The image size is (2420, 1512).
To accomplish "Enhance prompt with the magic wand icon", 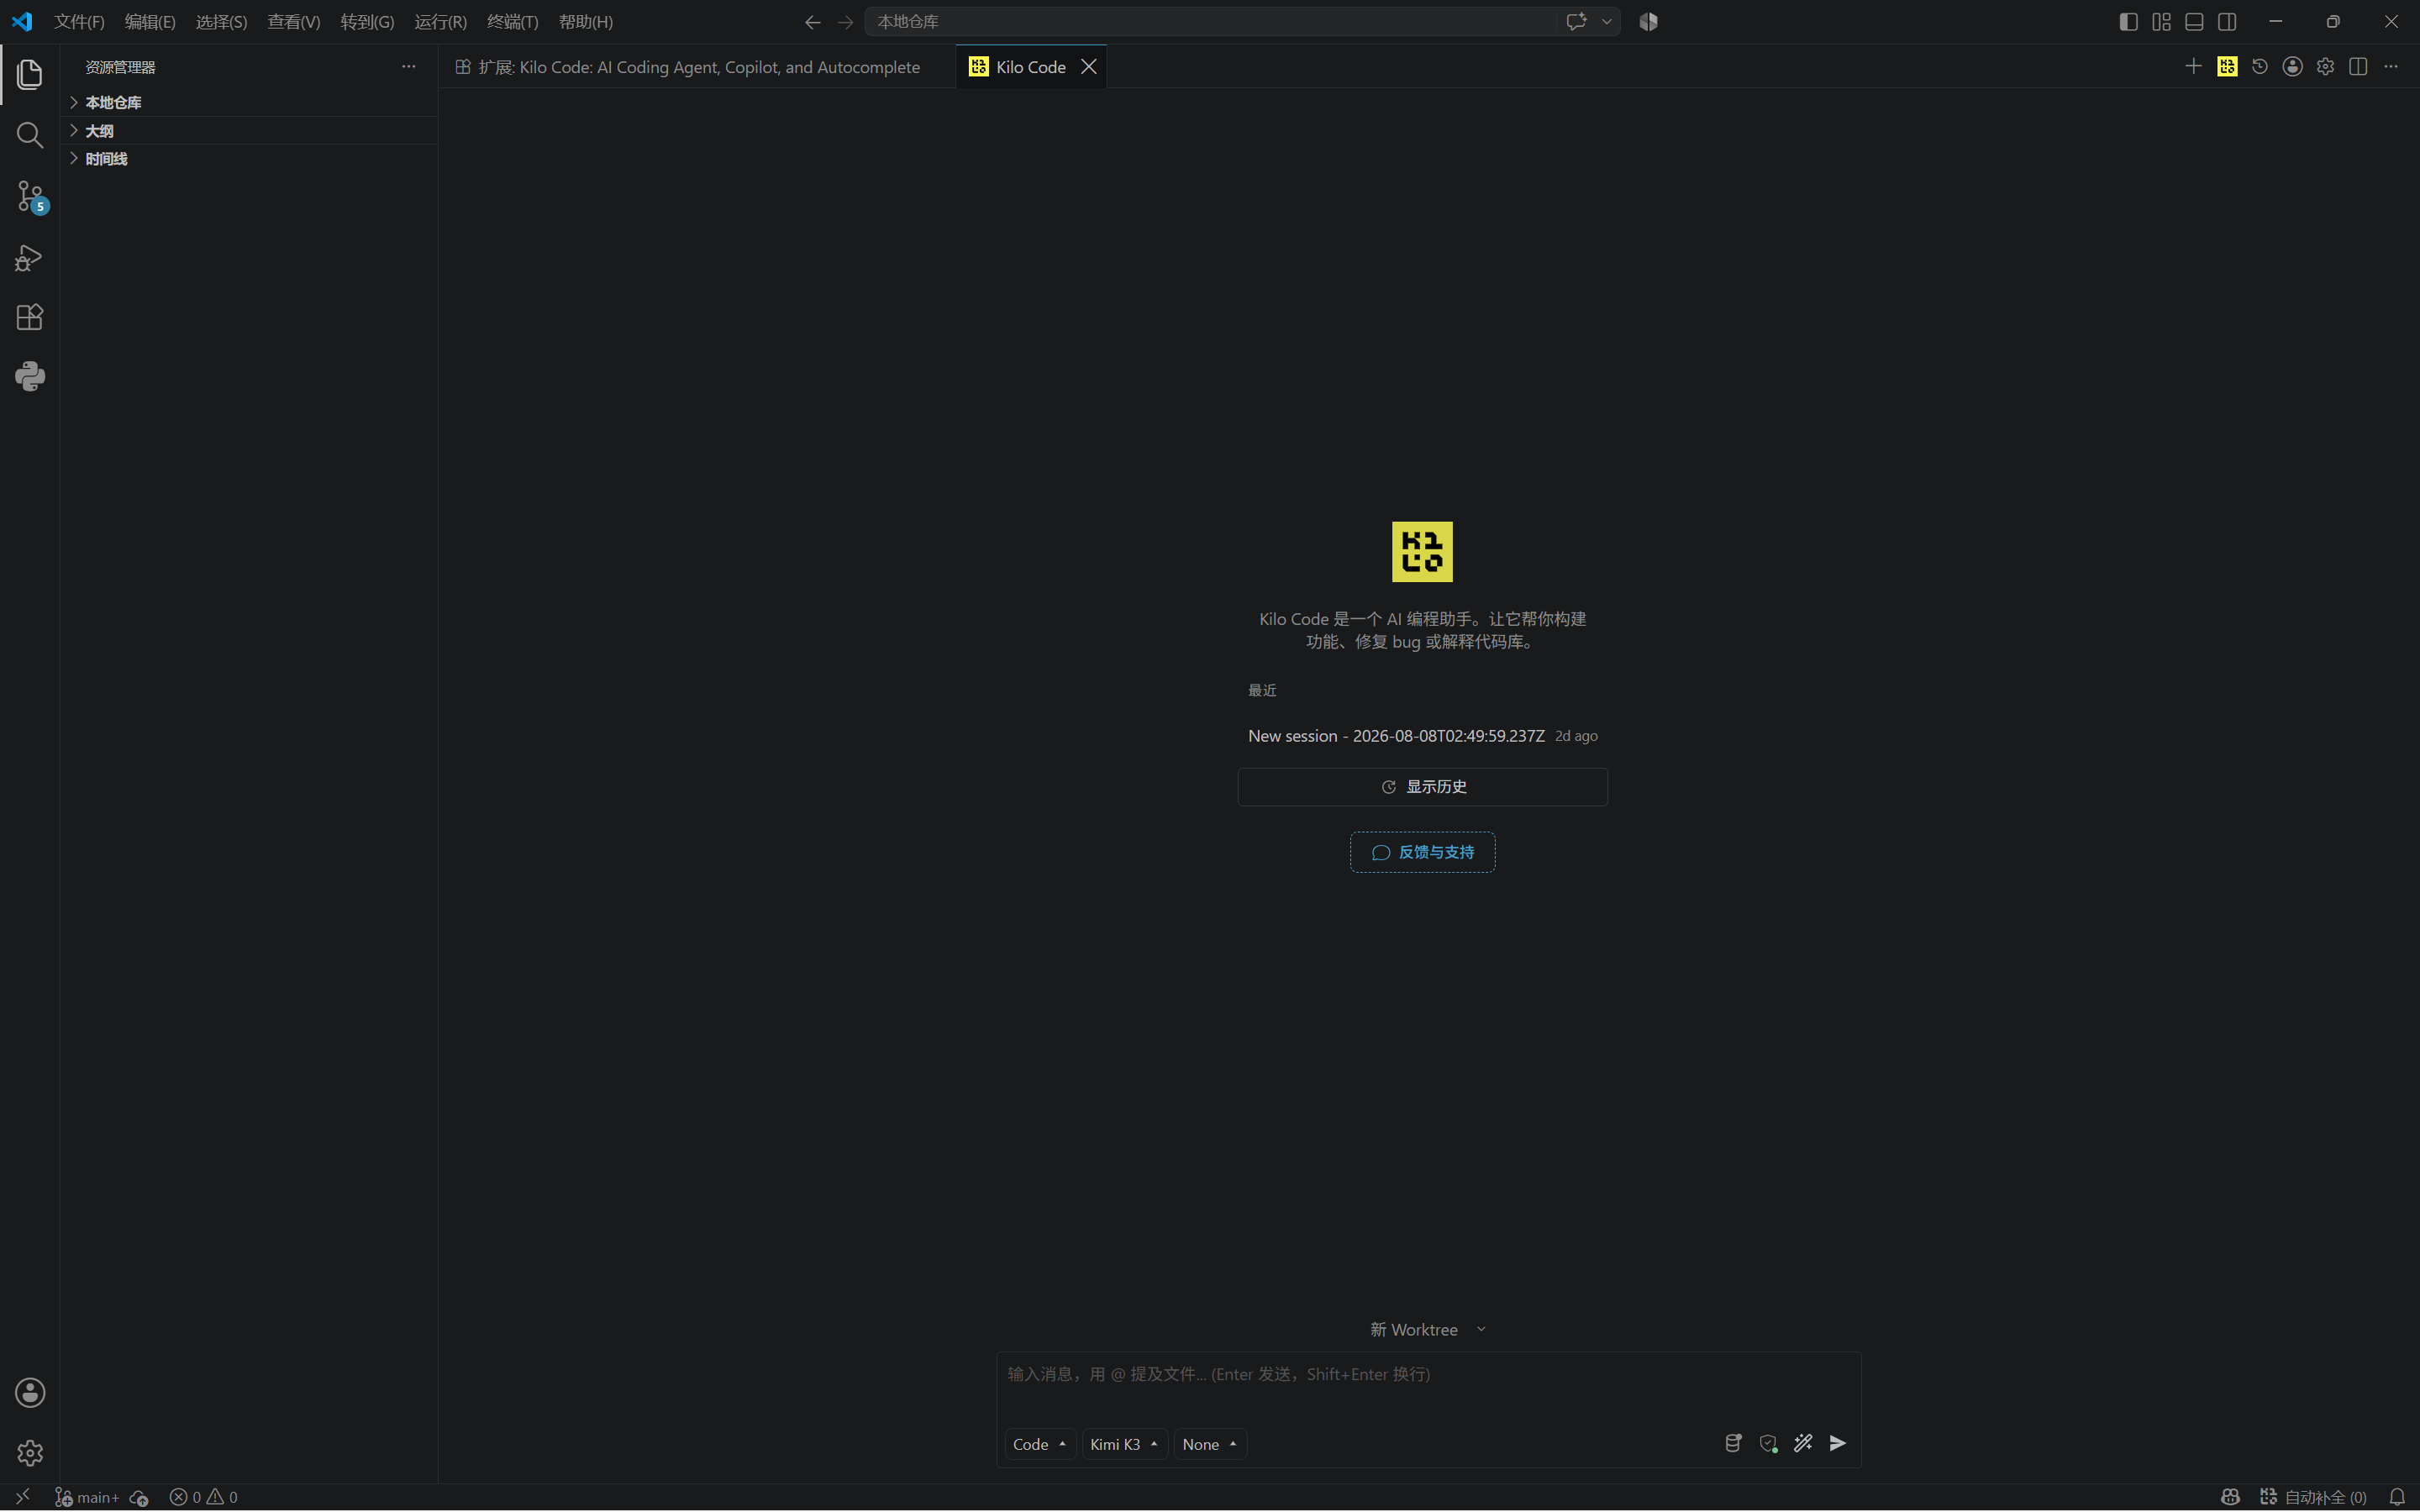I will [1803, 1443].
